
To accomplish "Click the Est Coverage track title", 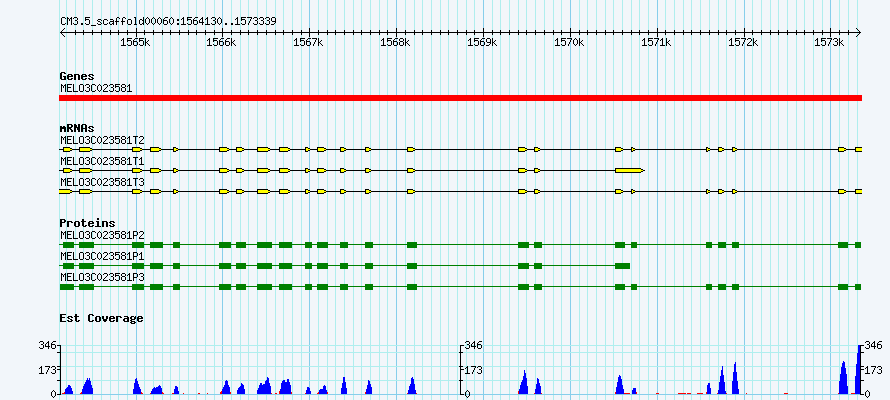I will 101,318.
